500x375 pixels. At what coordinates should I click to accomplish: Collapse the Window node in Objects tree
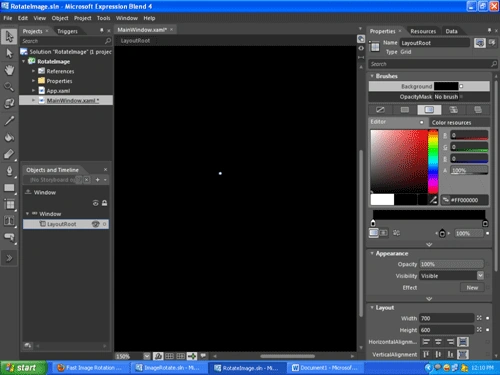click(x=27, y=214)
